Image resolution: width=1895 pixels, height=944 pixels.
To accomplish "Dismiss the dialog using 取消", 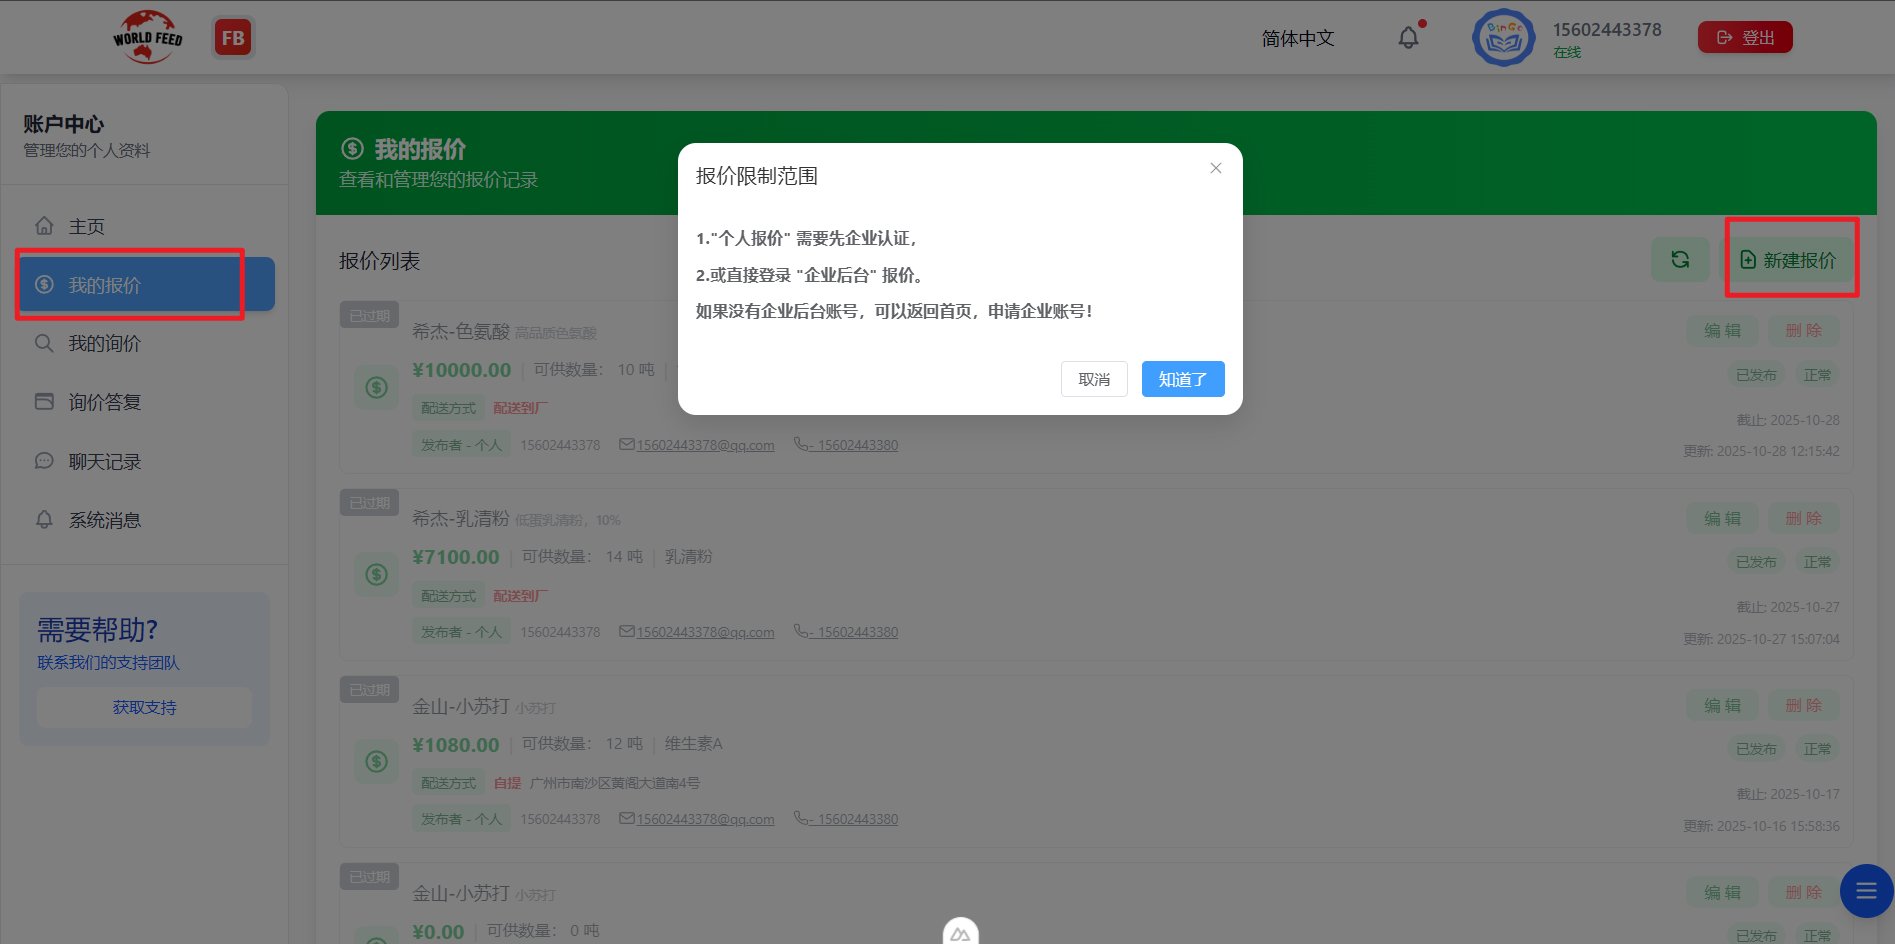I will [x=1094, y=379].
